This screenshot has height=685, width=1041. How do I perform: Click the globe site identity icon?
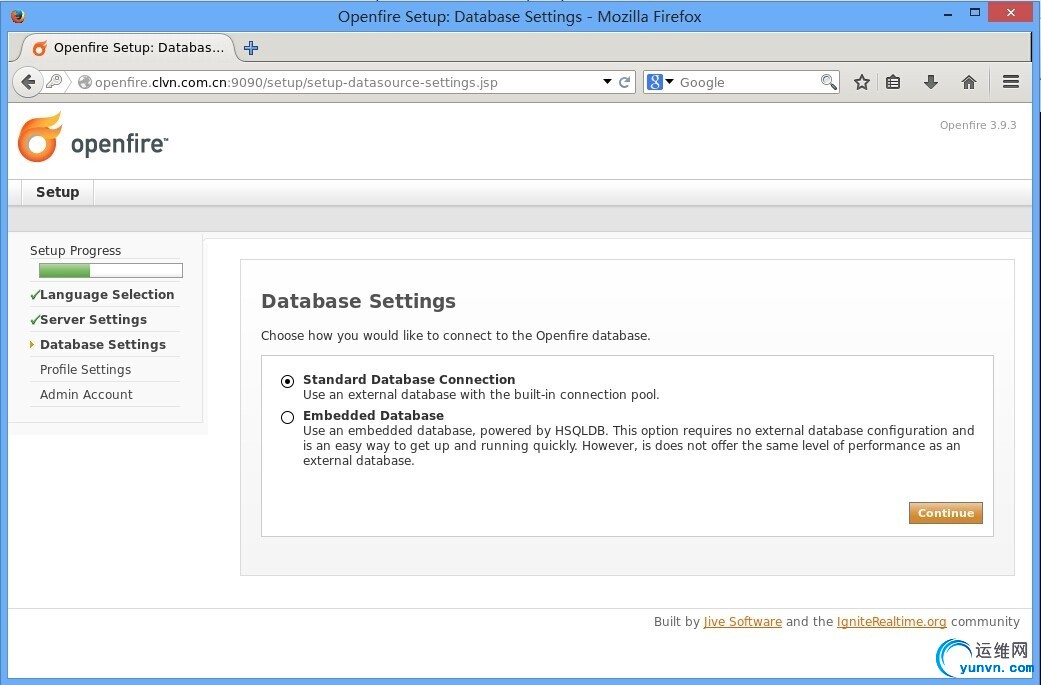point(85,82)
